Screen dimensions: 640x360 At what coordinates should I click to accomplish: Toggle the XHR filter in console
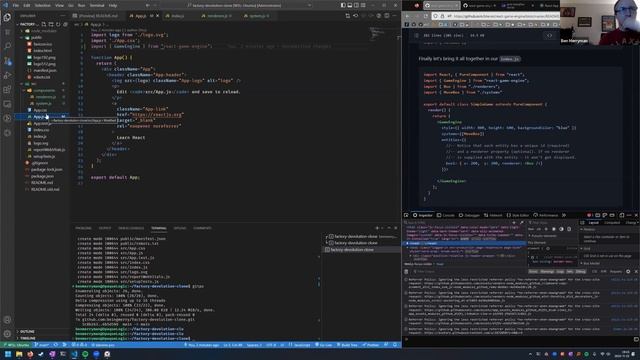(x=603, y=271)
